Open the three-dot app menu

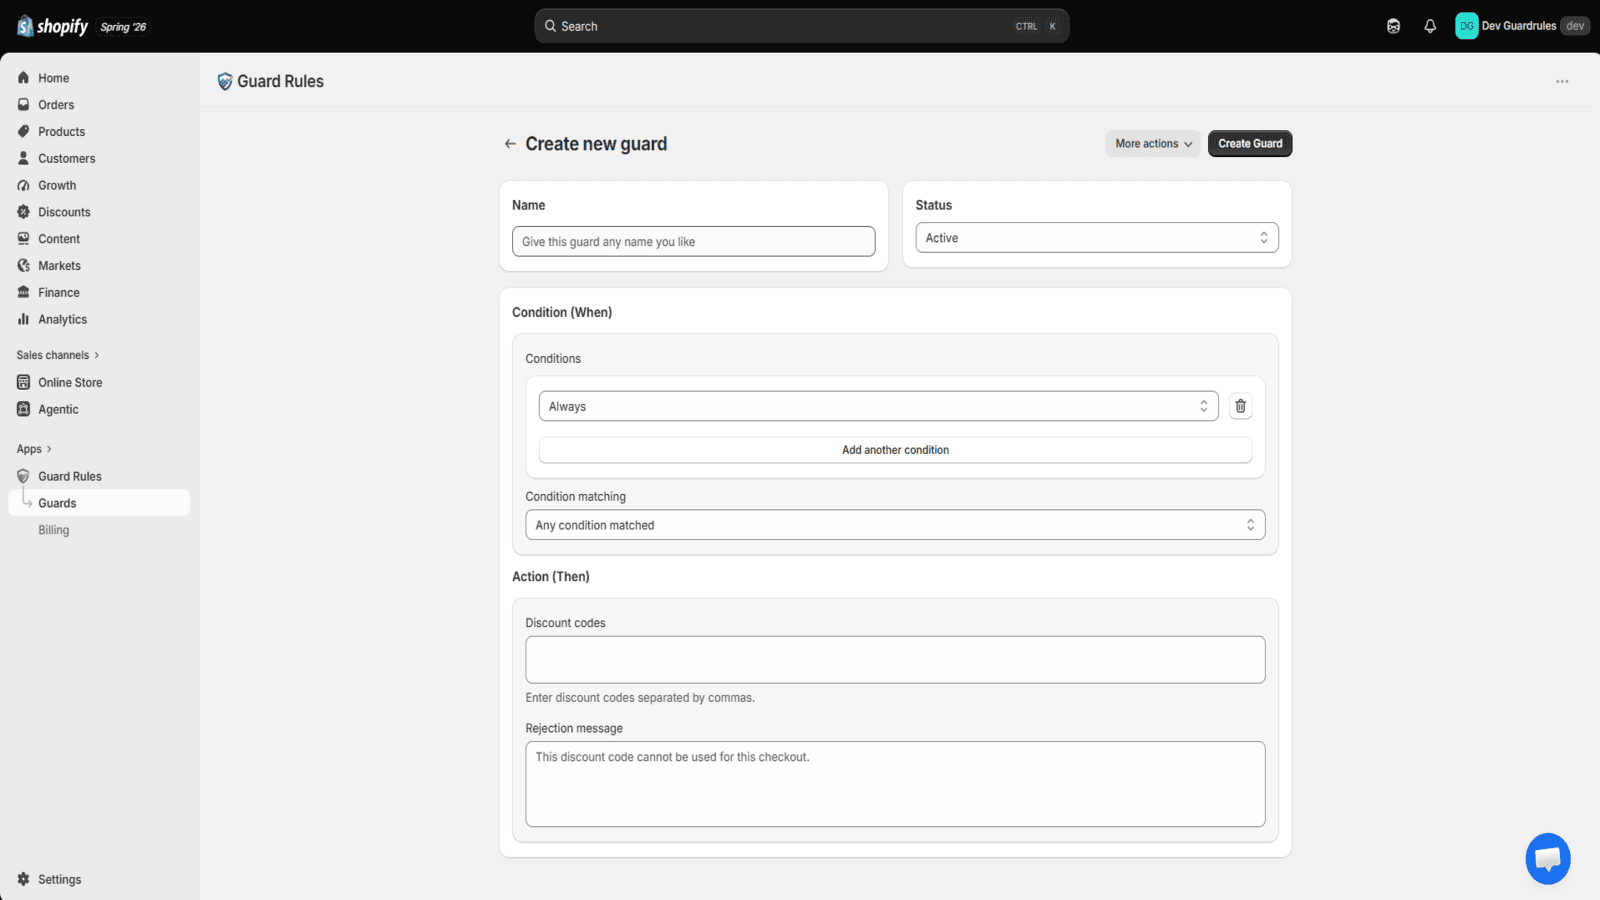tap(1562, 81)
